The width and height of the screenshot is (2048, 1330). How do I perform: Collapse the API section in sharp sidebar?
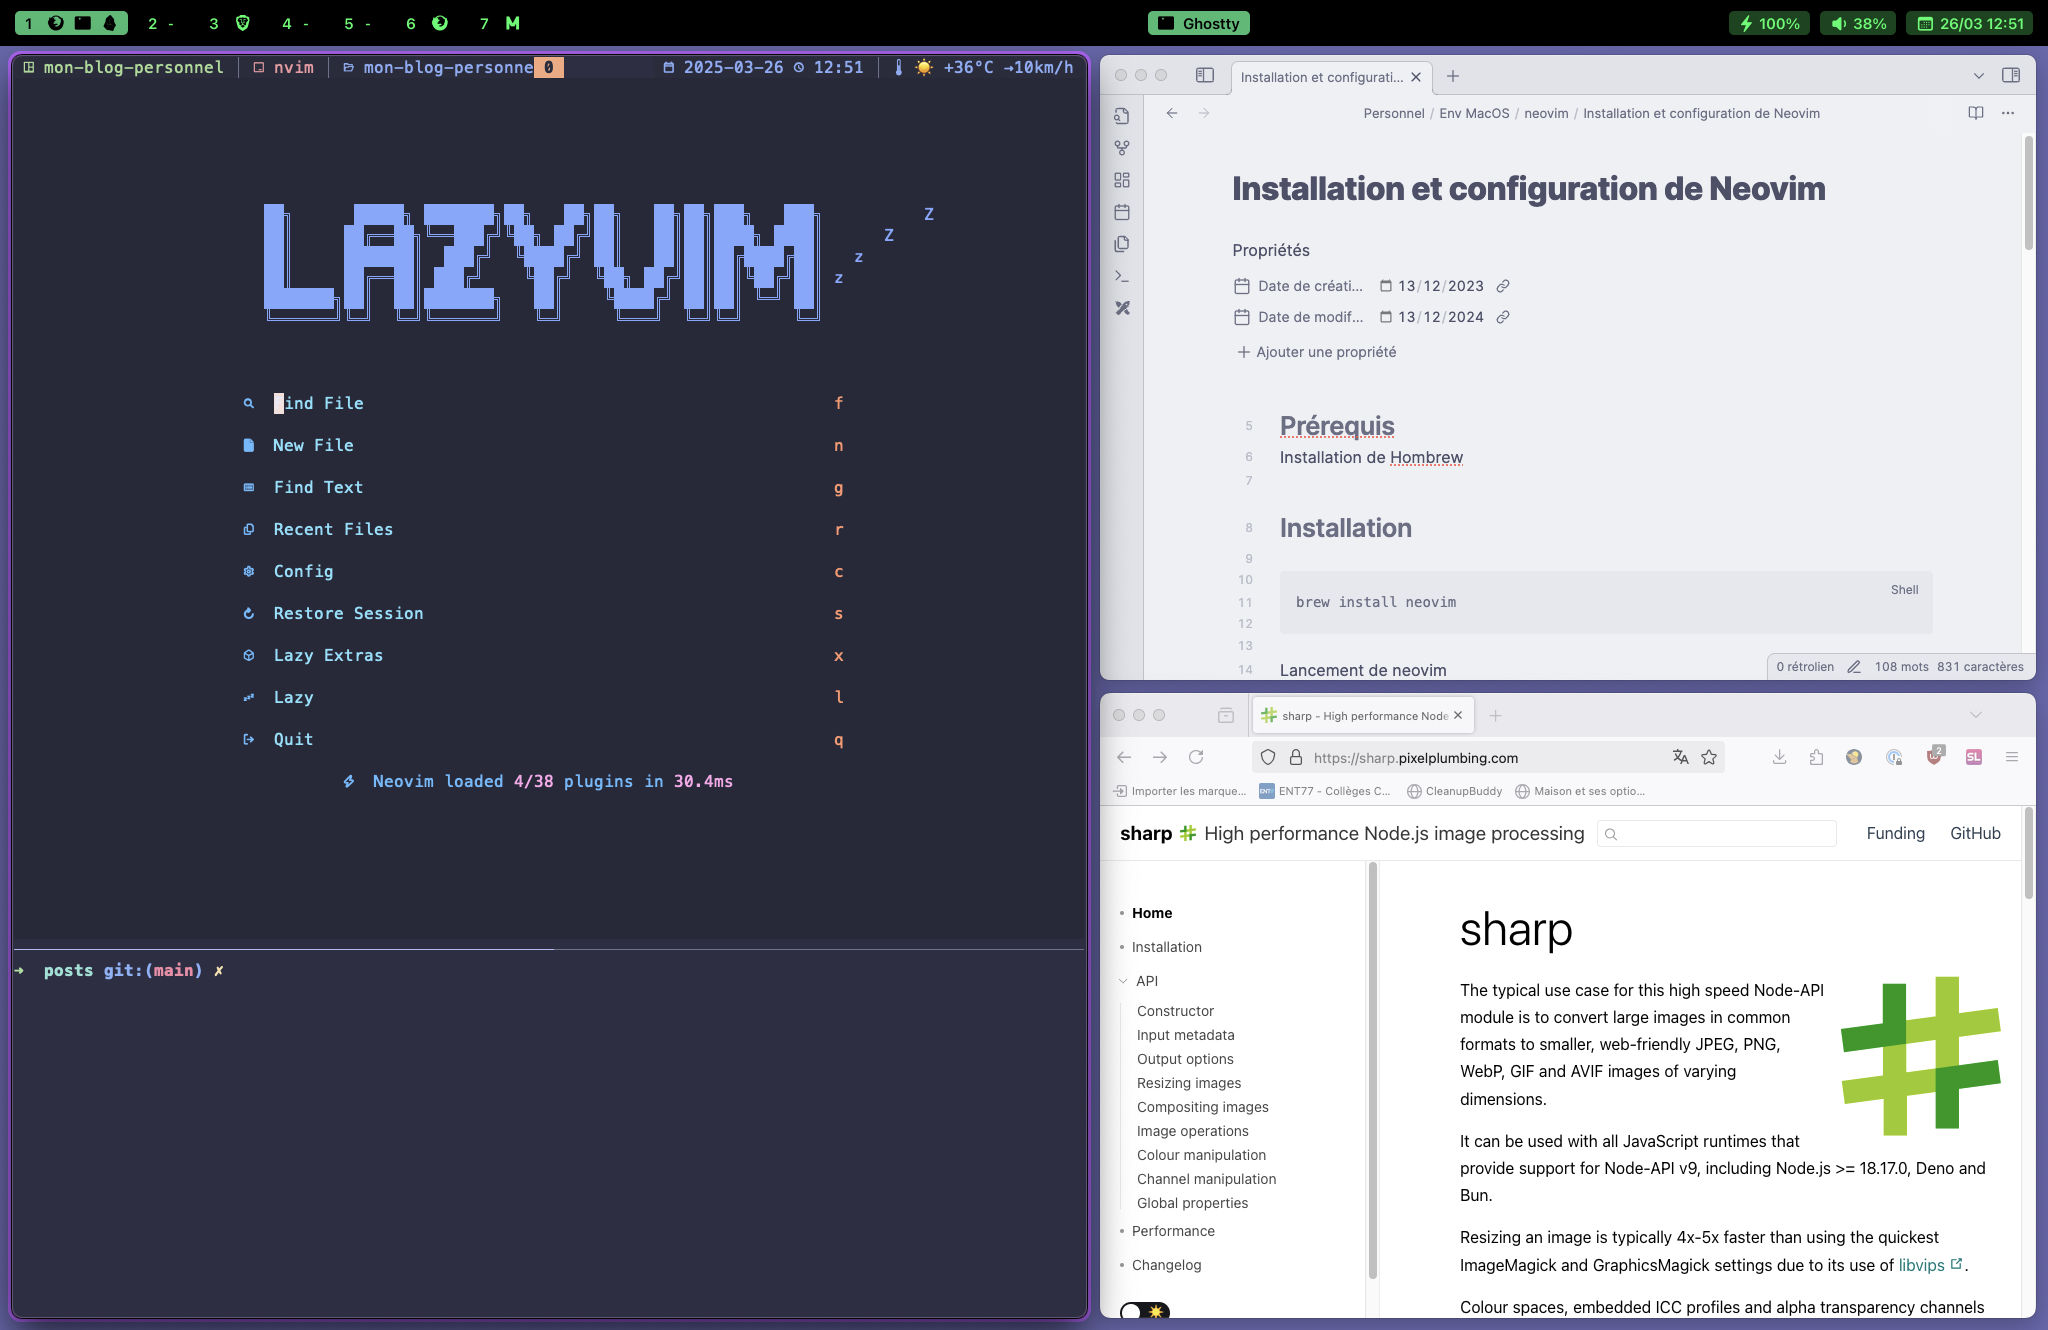tap(1123, 981)
